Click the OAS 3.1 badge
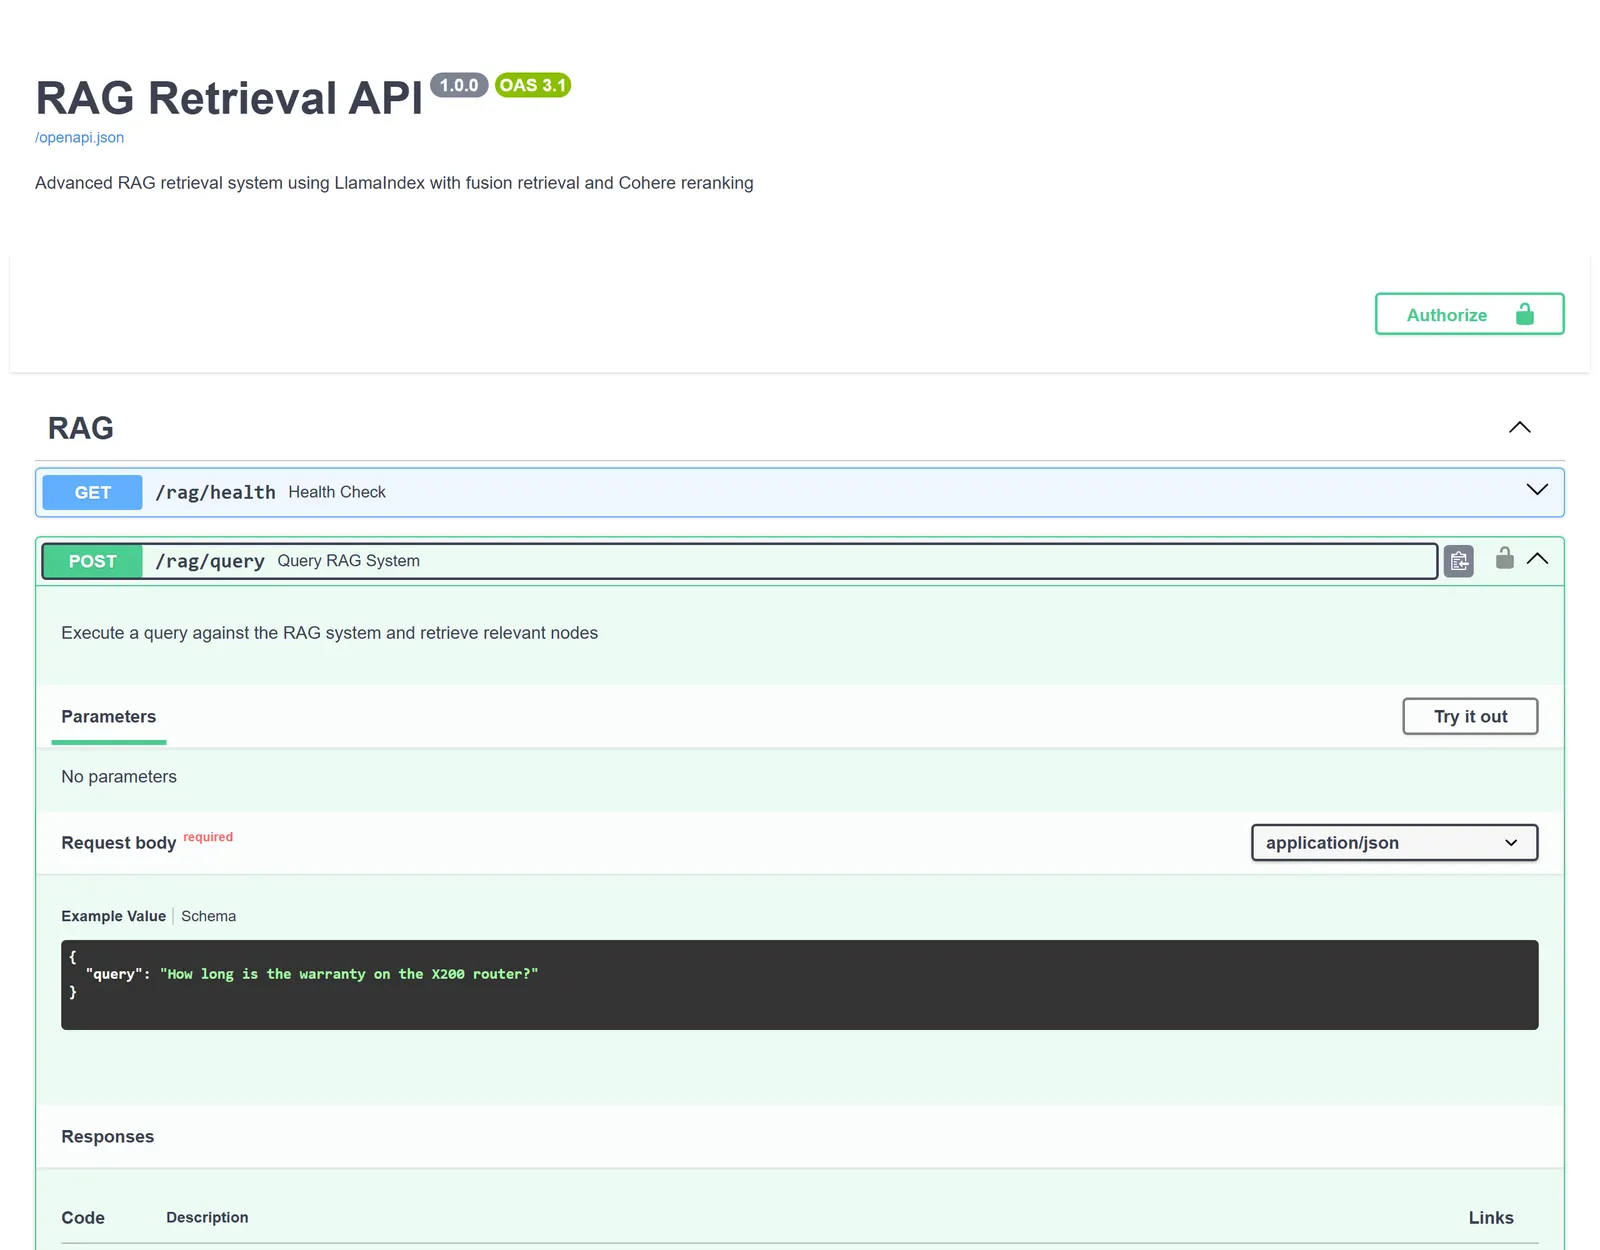Image resolution: width=1600 pixels, height=1250 pixels. click(533, 85)
